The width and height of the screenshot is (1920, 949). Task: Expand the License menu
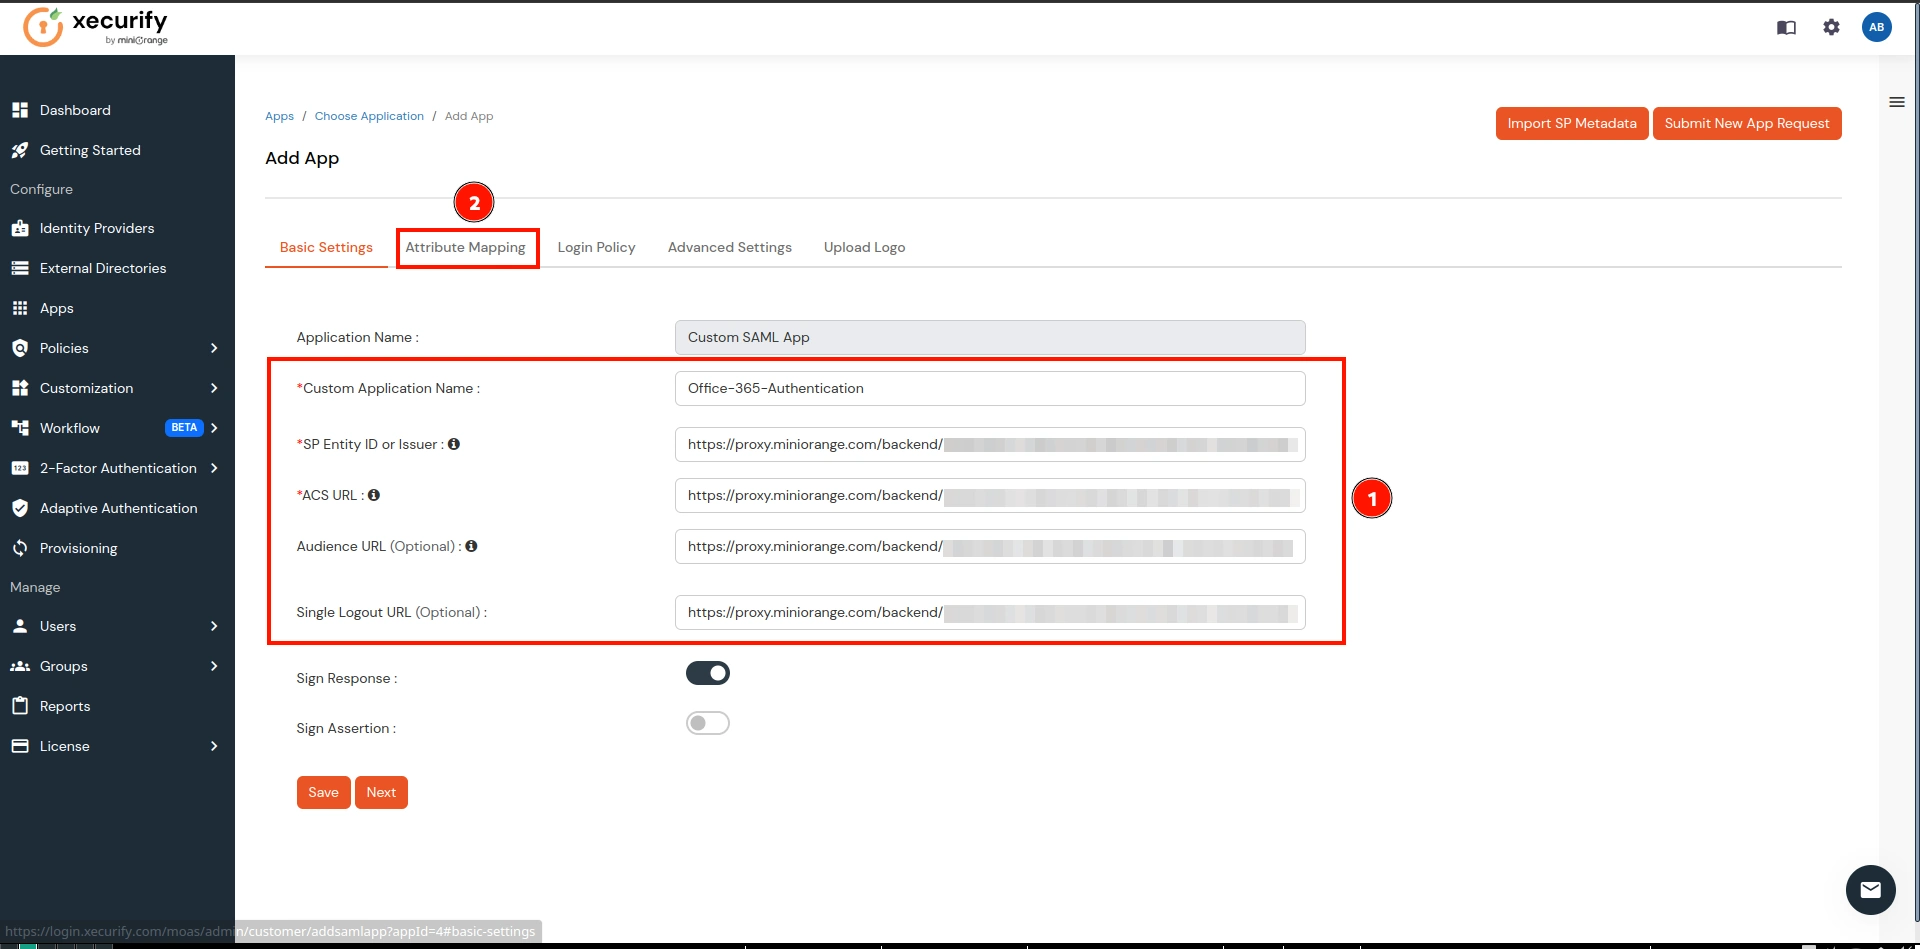[64, 746]
